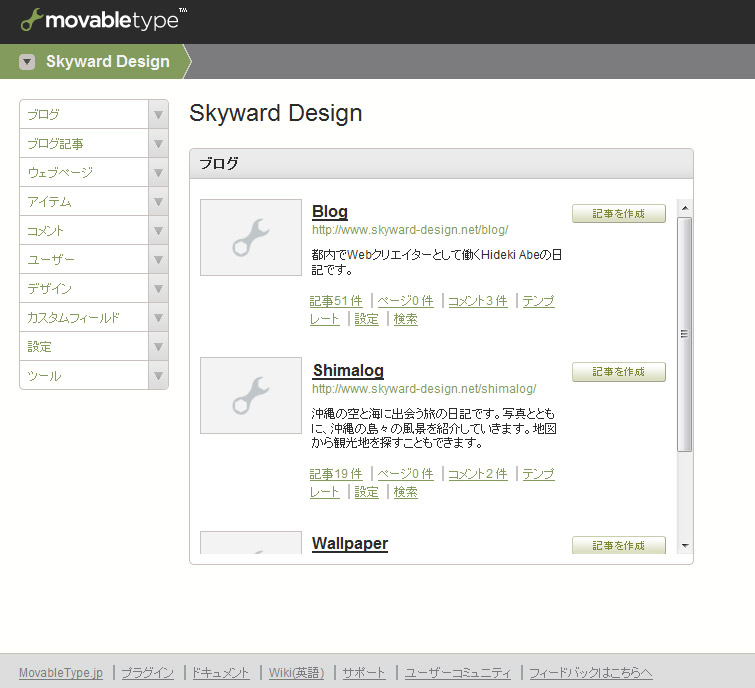
Task: Create an entry for Blog with 記事を作成
Action: pos(619,213)
